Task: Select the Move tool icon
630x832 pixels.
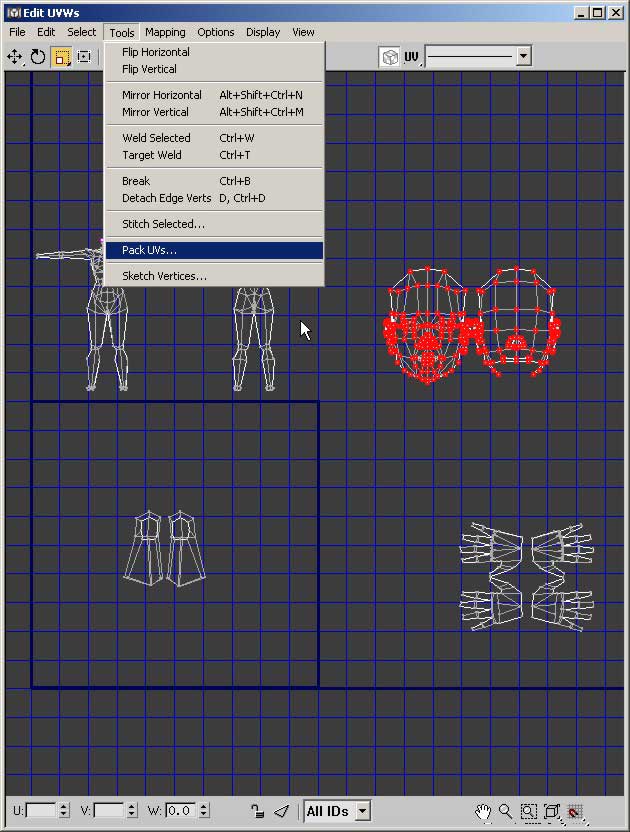Action: [15, 57]
